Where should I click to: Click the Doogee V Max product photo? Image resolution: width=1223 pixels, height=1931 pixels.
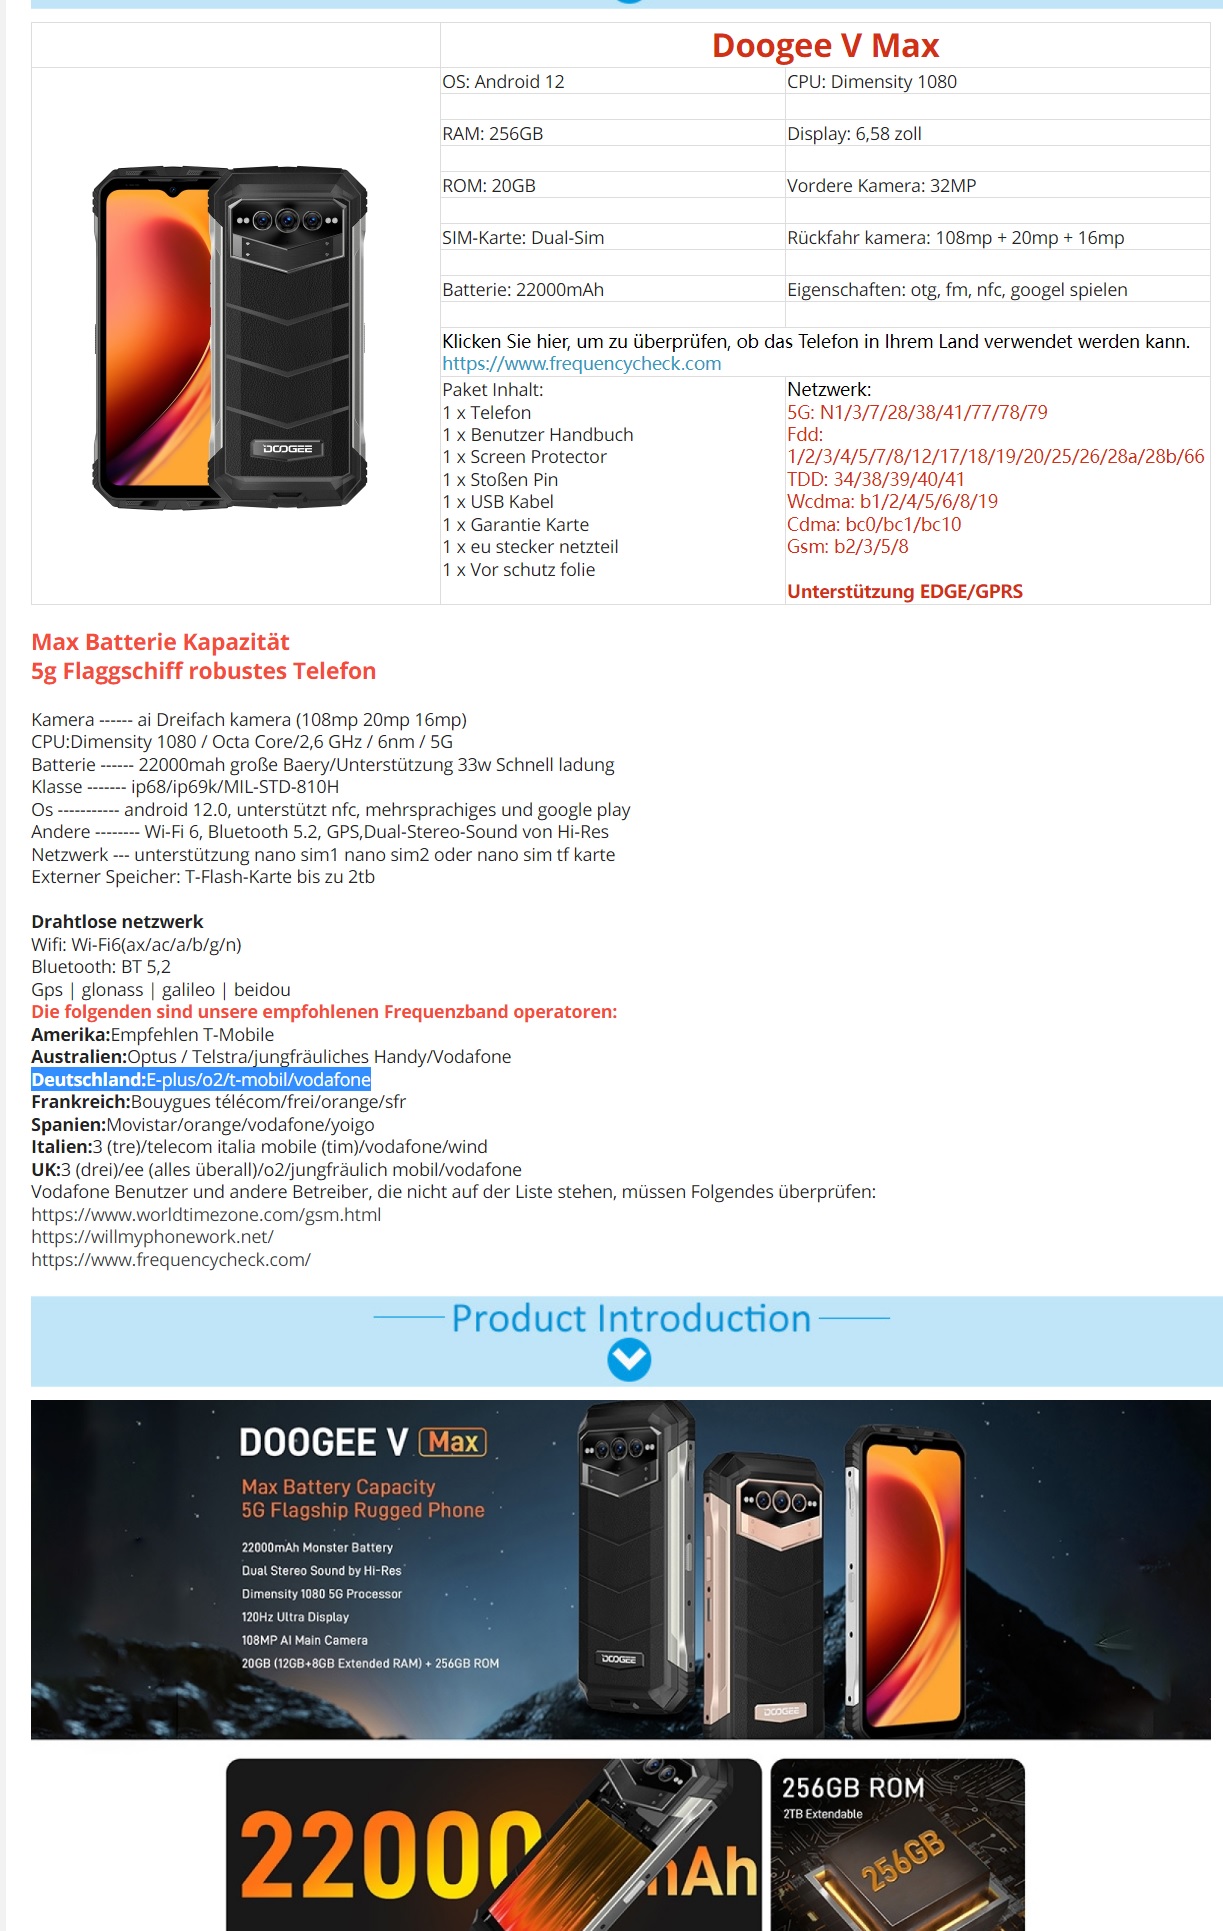pos(230,338)
